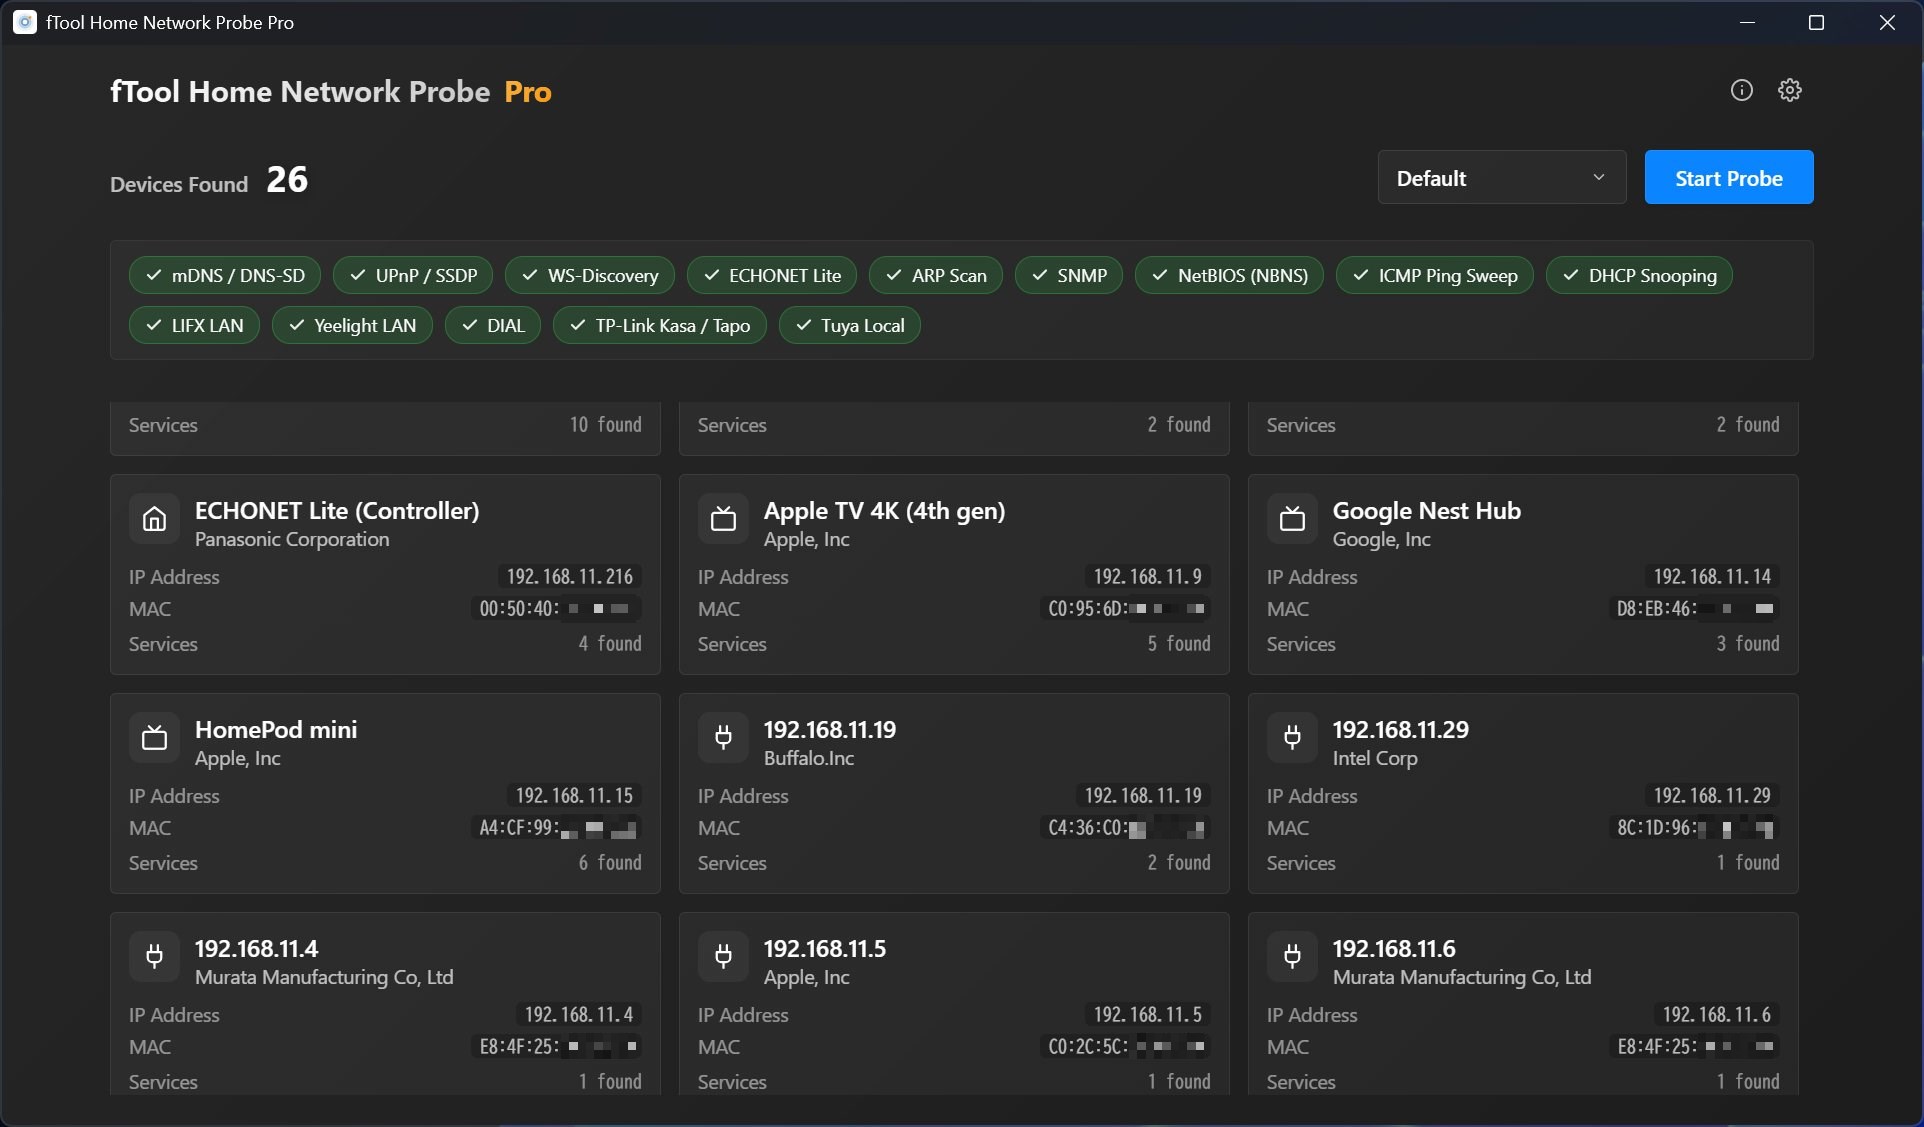Click the Intel Corp device icon
Image resolution: width=1924 pixels, height=1127 pixels.
tap(1291, 738)
